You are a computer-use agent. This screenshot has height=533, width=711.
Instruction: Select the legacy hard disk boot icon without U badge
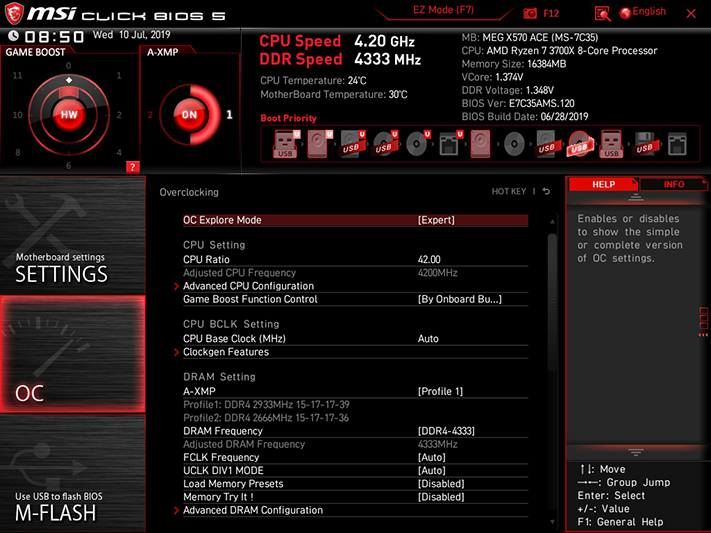[480, 144]
